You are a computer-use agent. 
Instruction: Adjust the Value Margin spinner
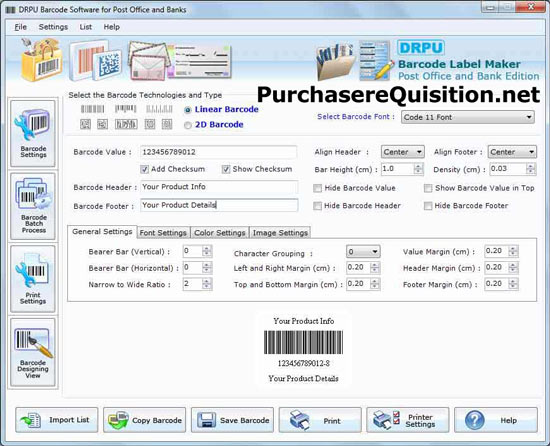pos(513,251)
